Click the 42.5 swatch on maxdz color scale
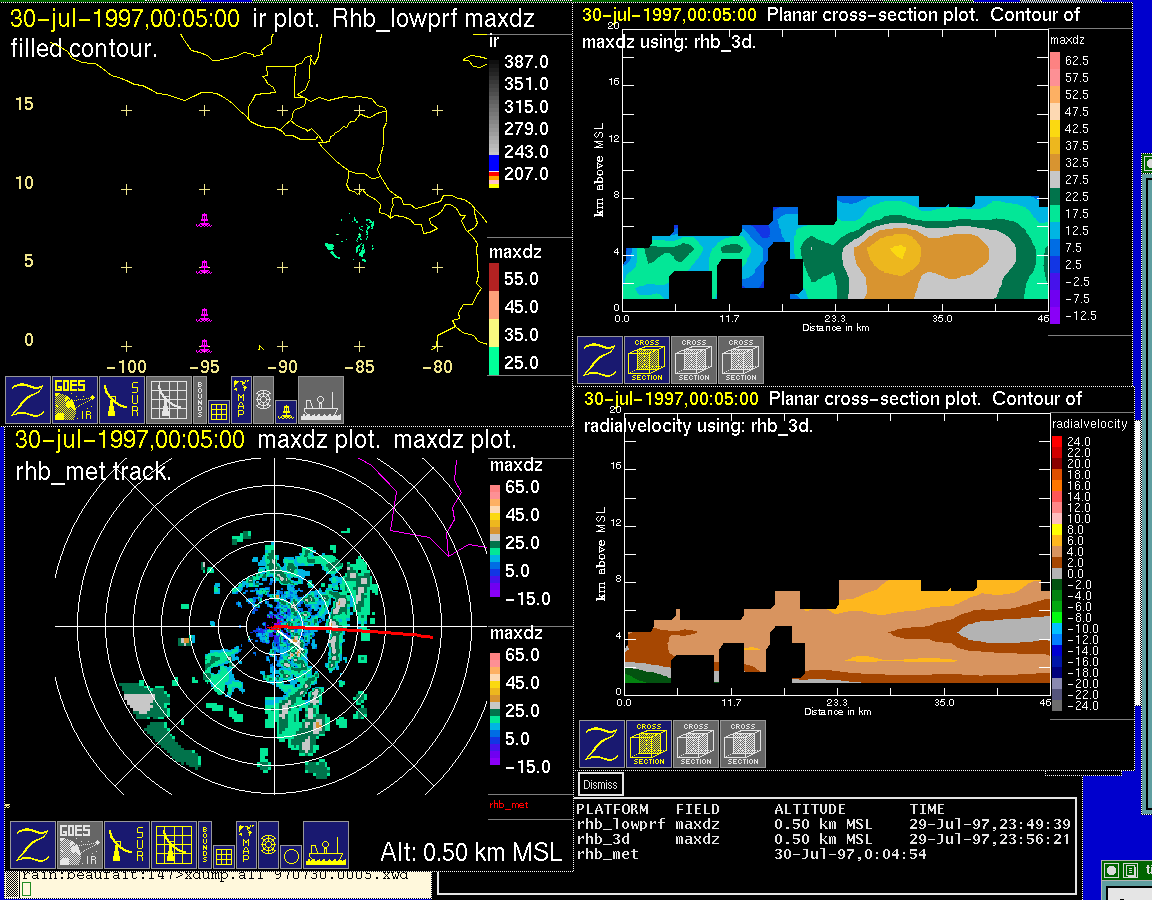The width and height of the screenshot is (1152, 900). [x=1055, y=129]
